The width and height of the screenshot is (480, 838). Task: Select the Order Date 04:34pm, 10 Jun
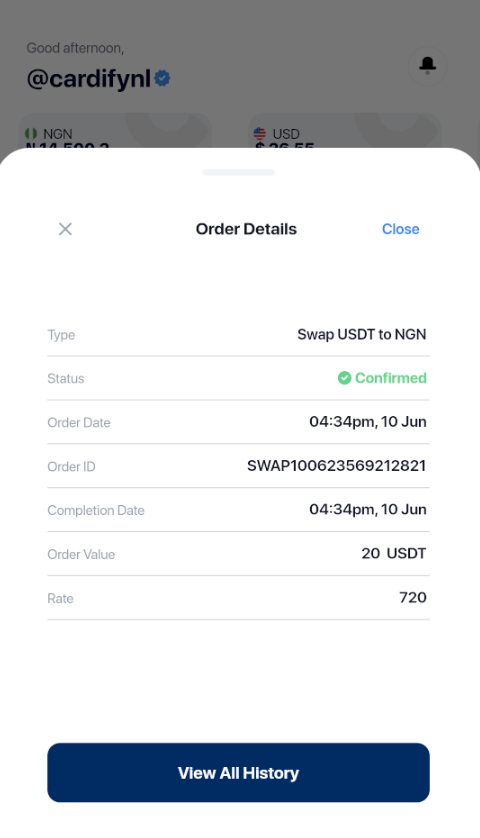pos(368,422)
